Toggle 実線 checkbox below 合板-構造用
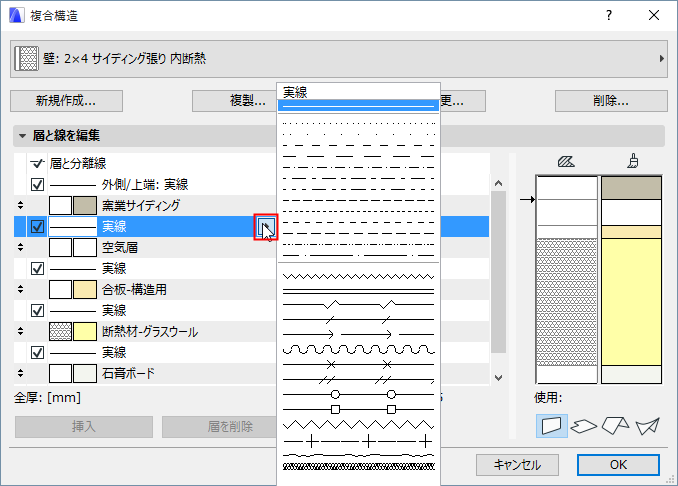 [x=38, y=310]
